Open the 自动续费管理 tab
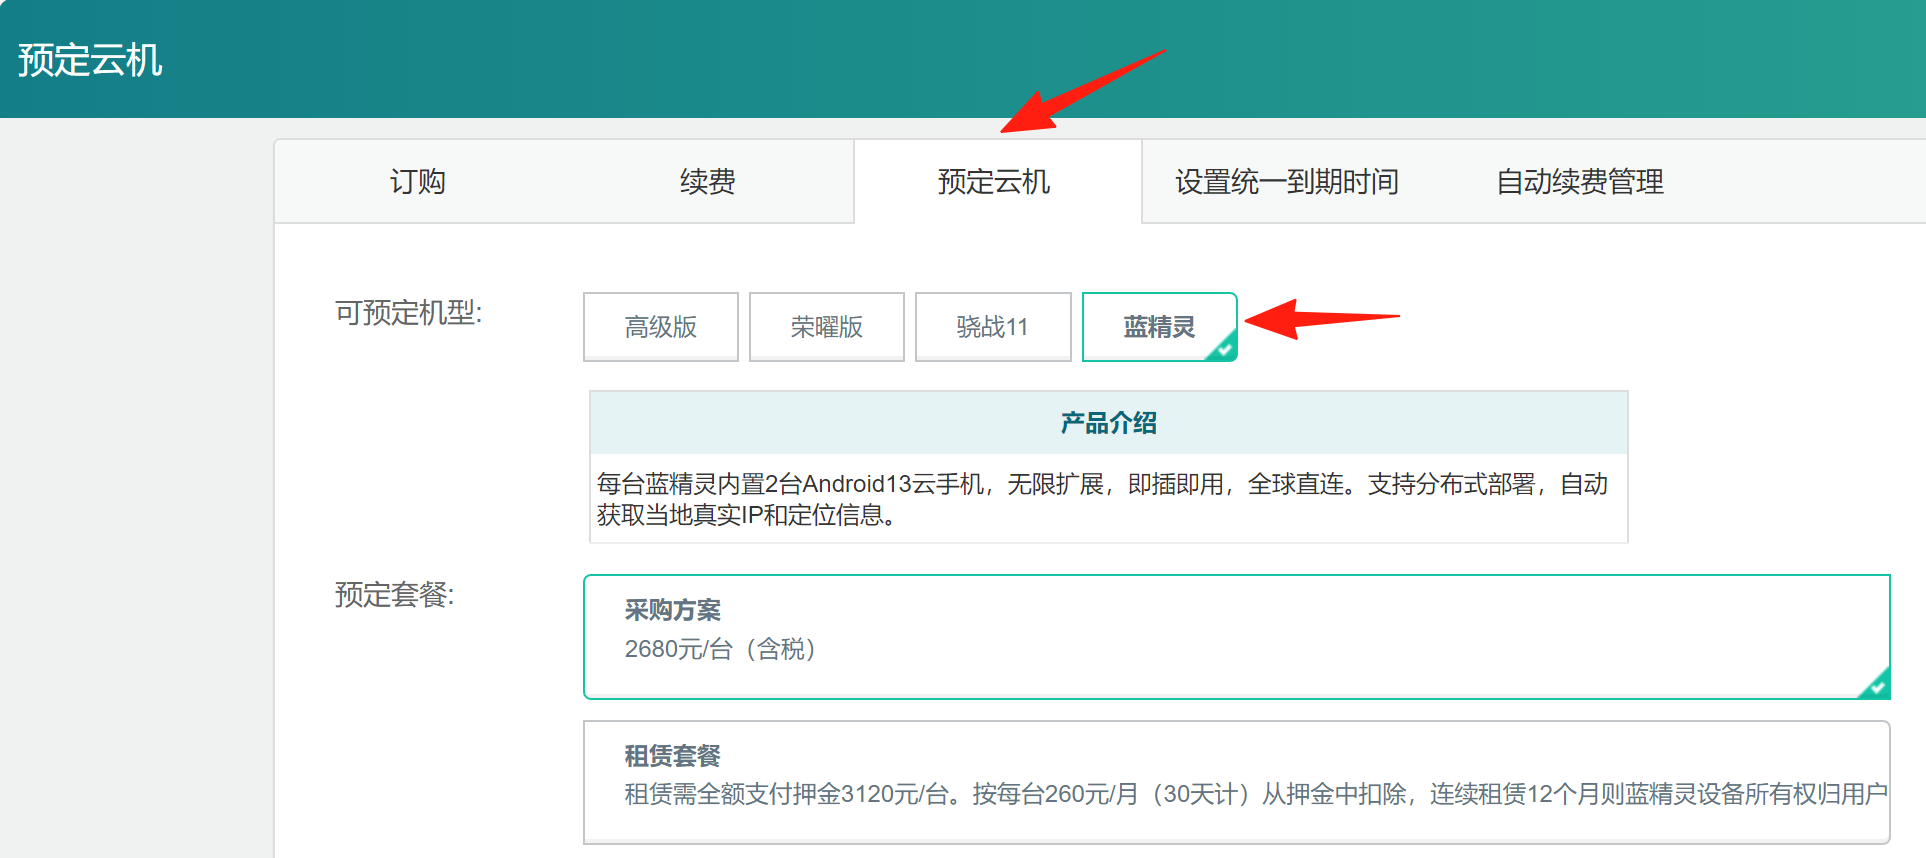The image size is (1926, 858). tap(1579, 182)
